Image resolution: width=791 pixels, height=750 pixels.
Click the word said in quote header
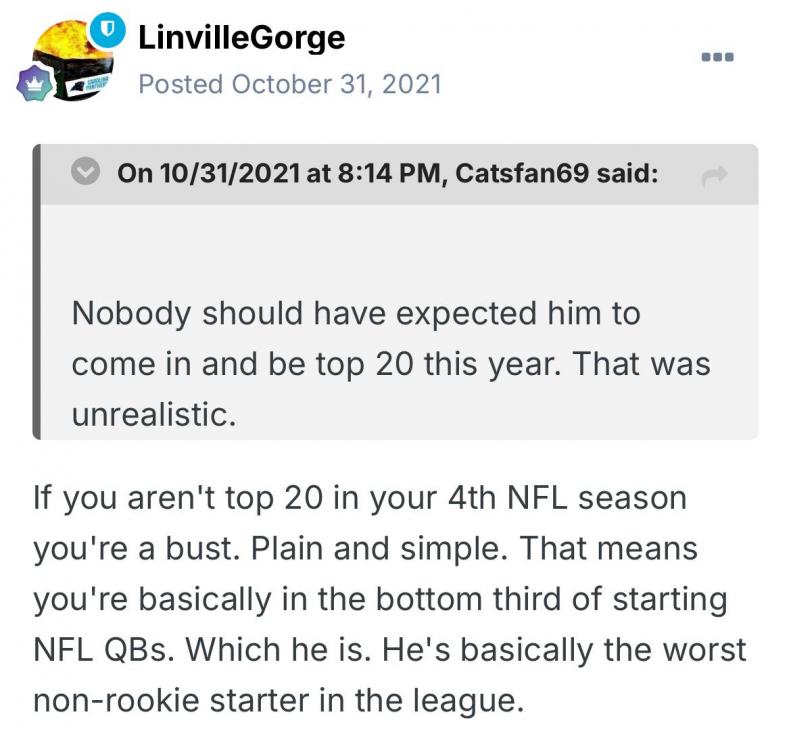pyautogui.click(x=627, y=175)
